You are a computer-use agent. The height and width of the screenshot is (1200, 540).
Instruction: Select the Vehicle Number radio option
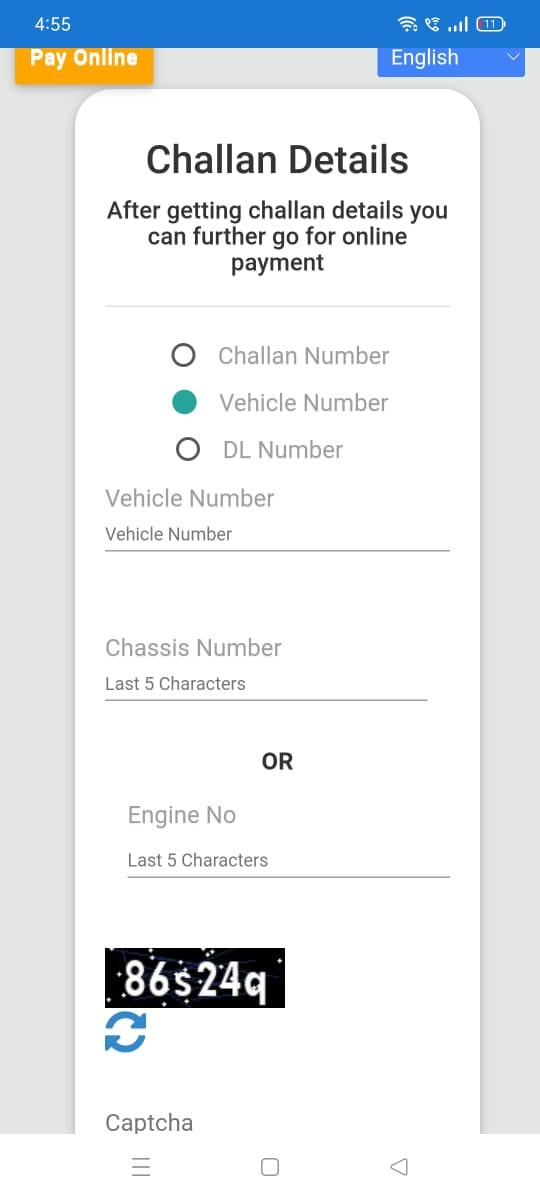[x=184, y=402]
